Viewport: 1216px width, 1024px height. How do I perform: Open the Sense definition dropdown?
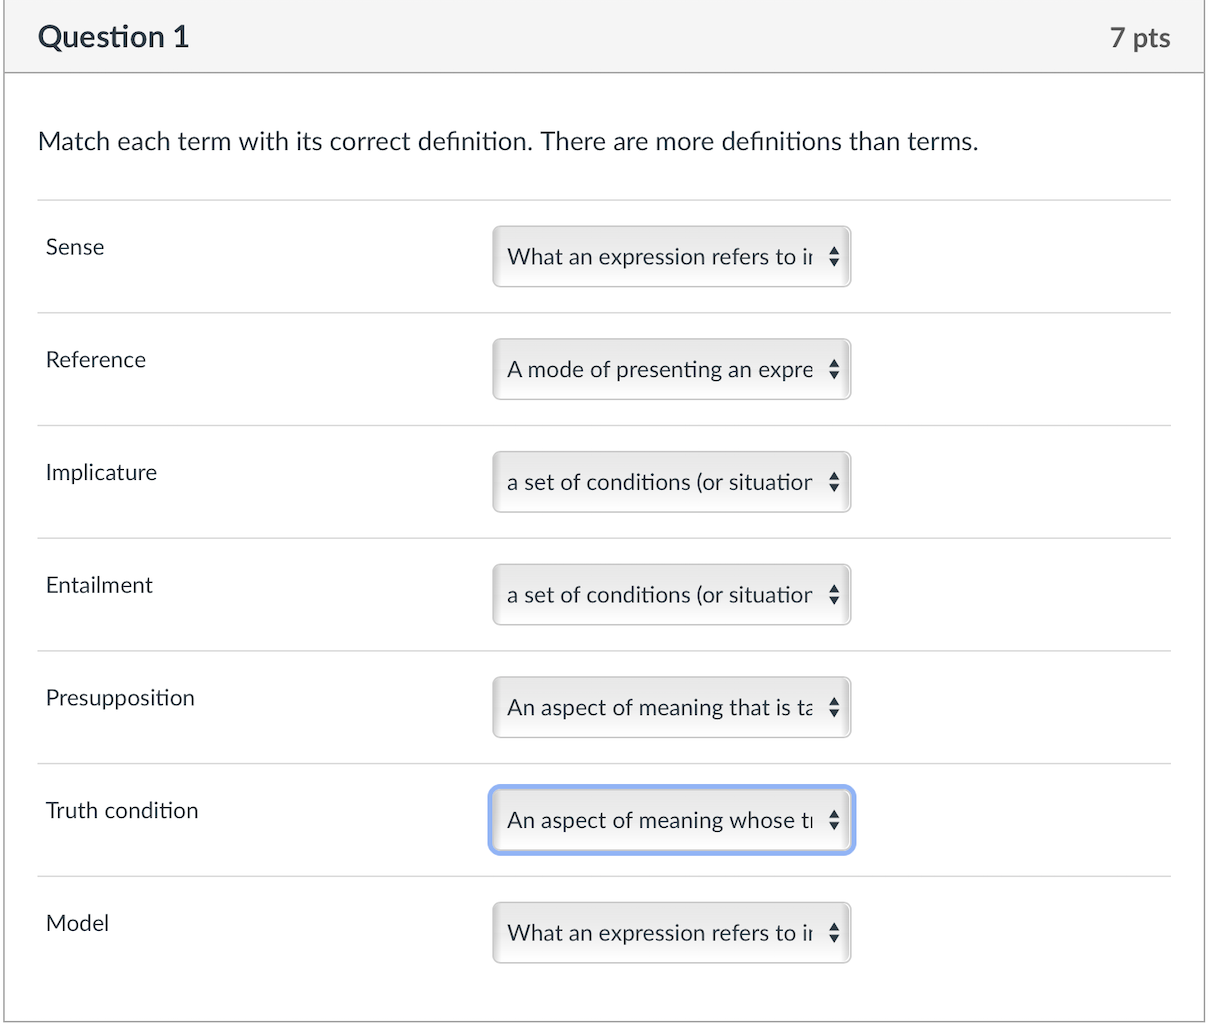(x=671, y=257)
